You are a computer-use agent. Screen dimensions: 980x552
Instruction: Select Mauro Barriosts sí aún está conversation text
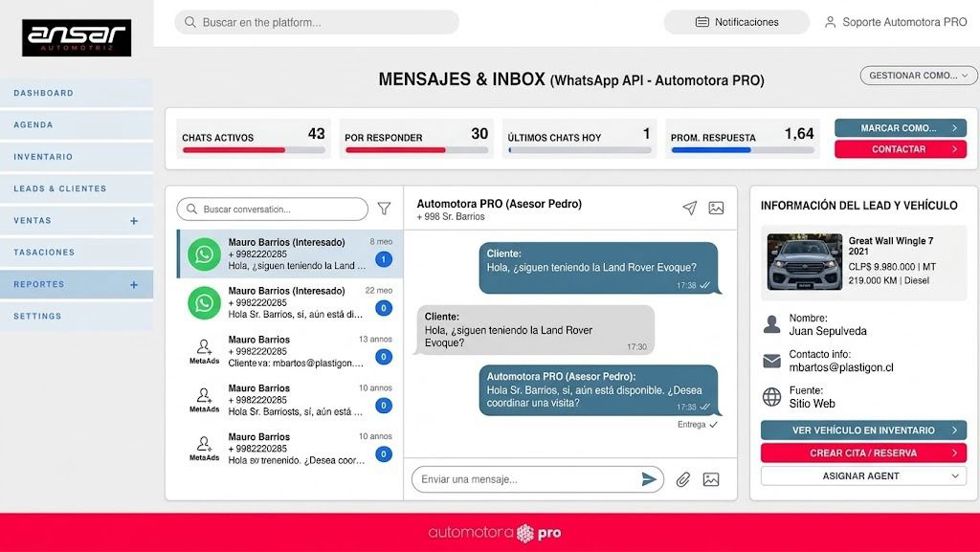pos(295,412)
